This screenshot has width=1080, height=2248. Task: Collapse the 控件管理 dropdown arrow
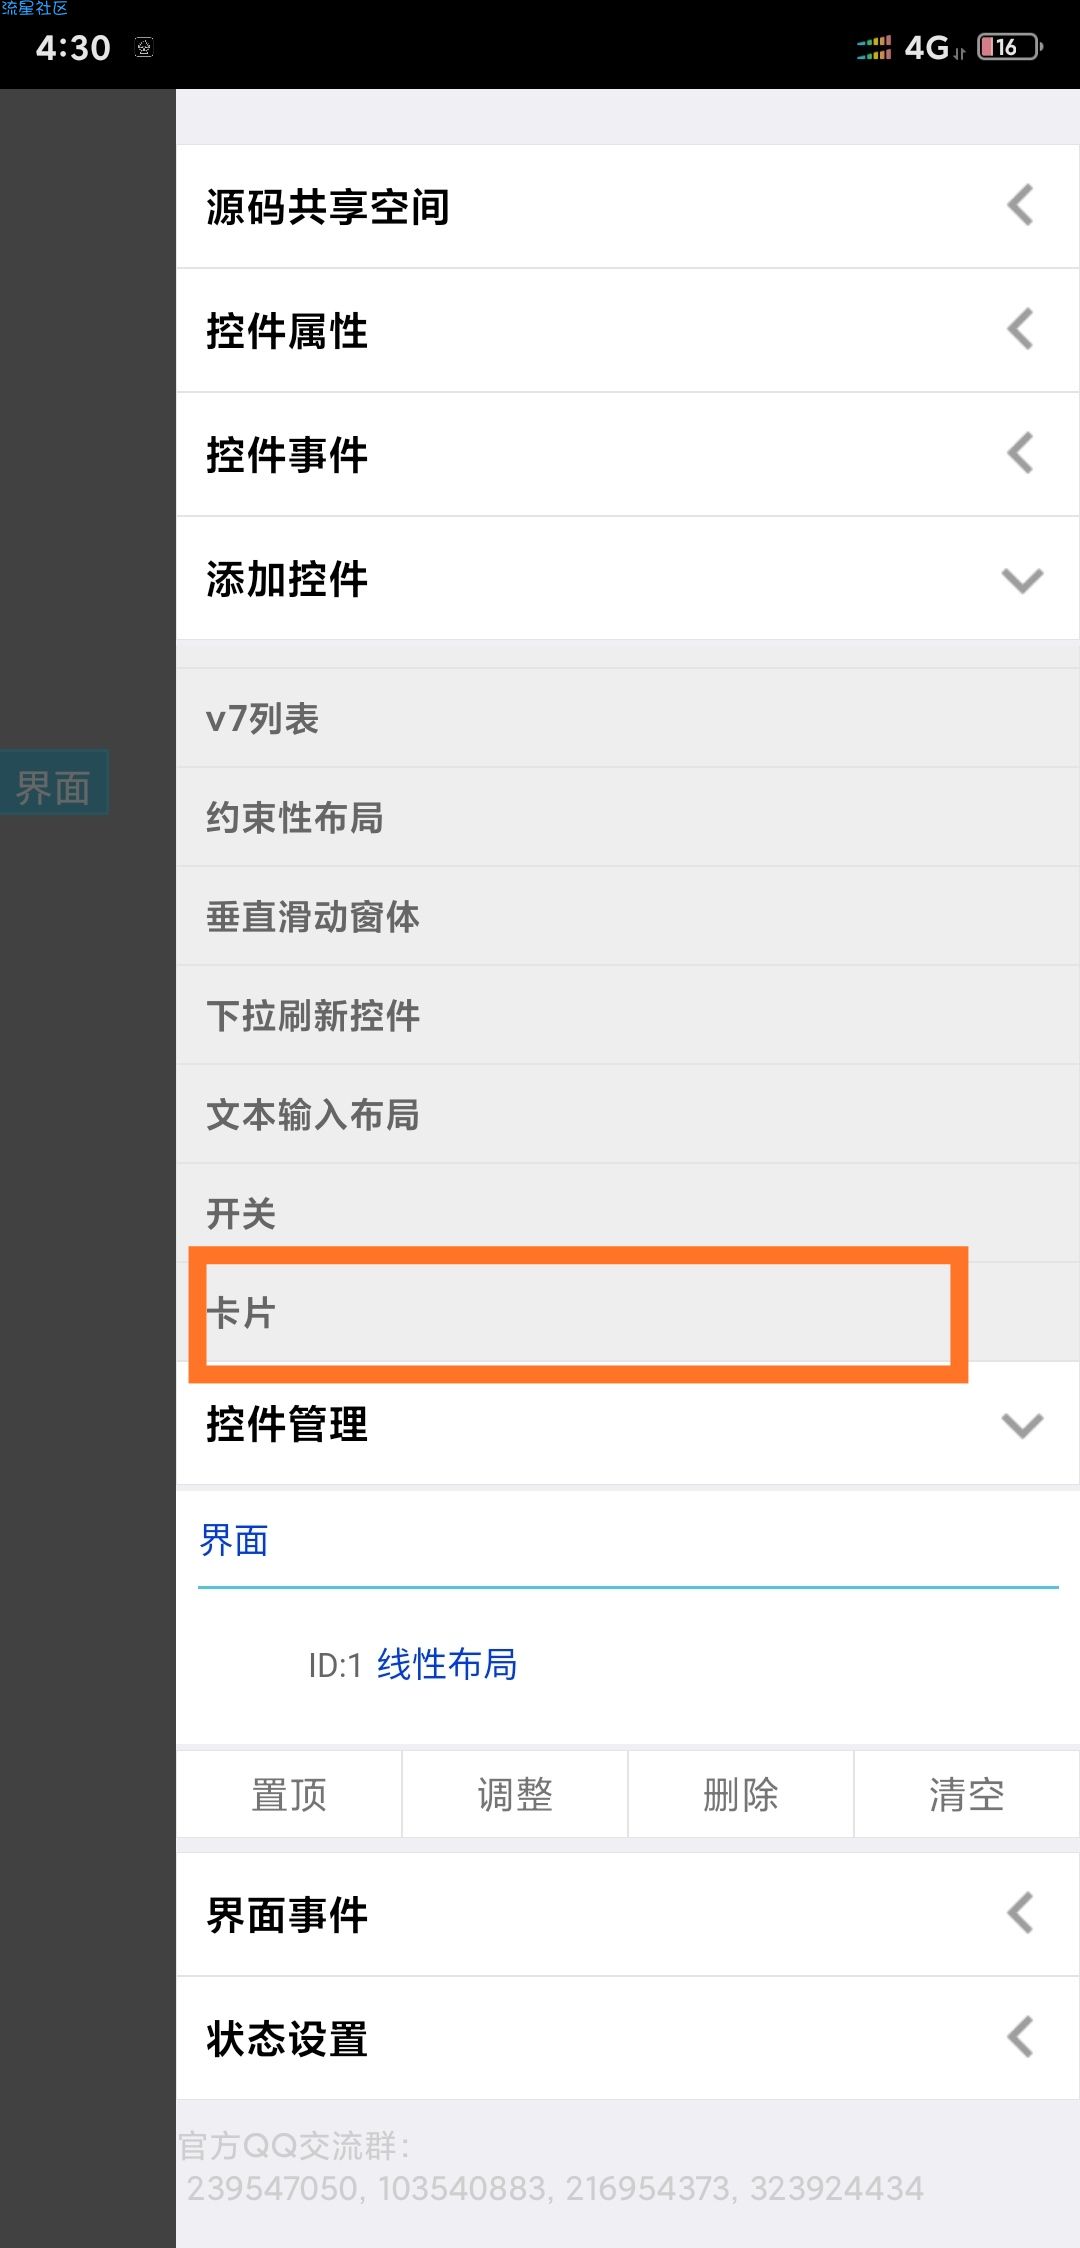pyautogui.click(x=1021, y=1424)
